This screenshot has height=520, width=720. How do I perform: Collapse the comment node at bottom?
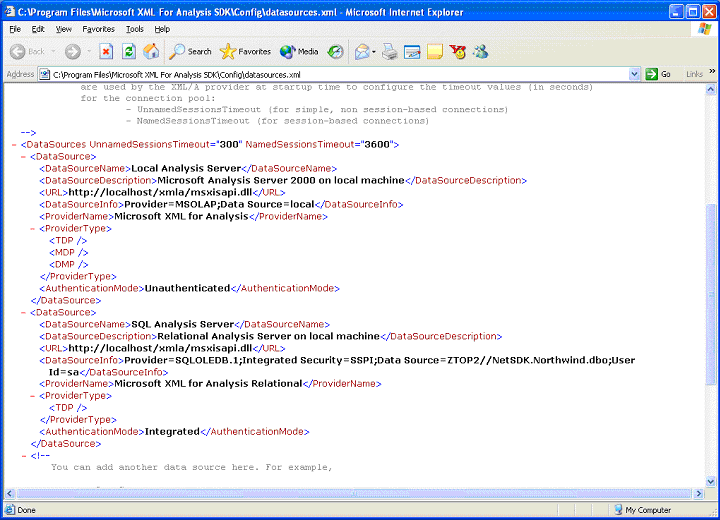pos(23,456)
